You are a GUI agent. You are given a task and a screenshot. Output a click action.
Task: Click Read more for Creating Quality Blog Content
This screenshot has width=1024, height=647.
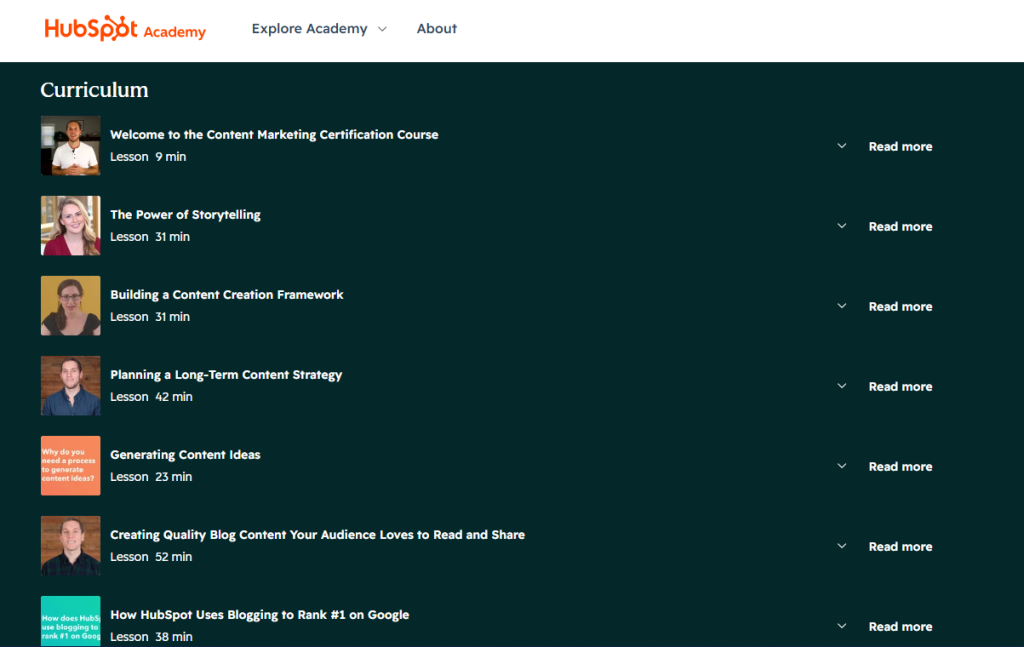click(x=900, y=546)
